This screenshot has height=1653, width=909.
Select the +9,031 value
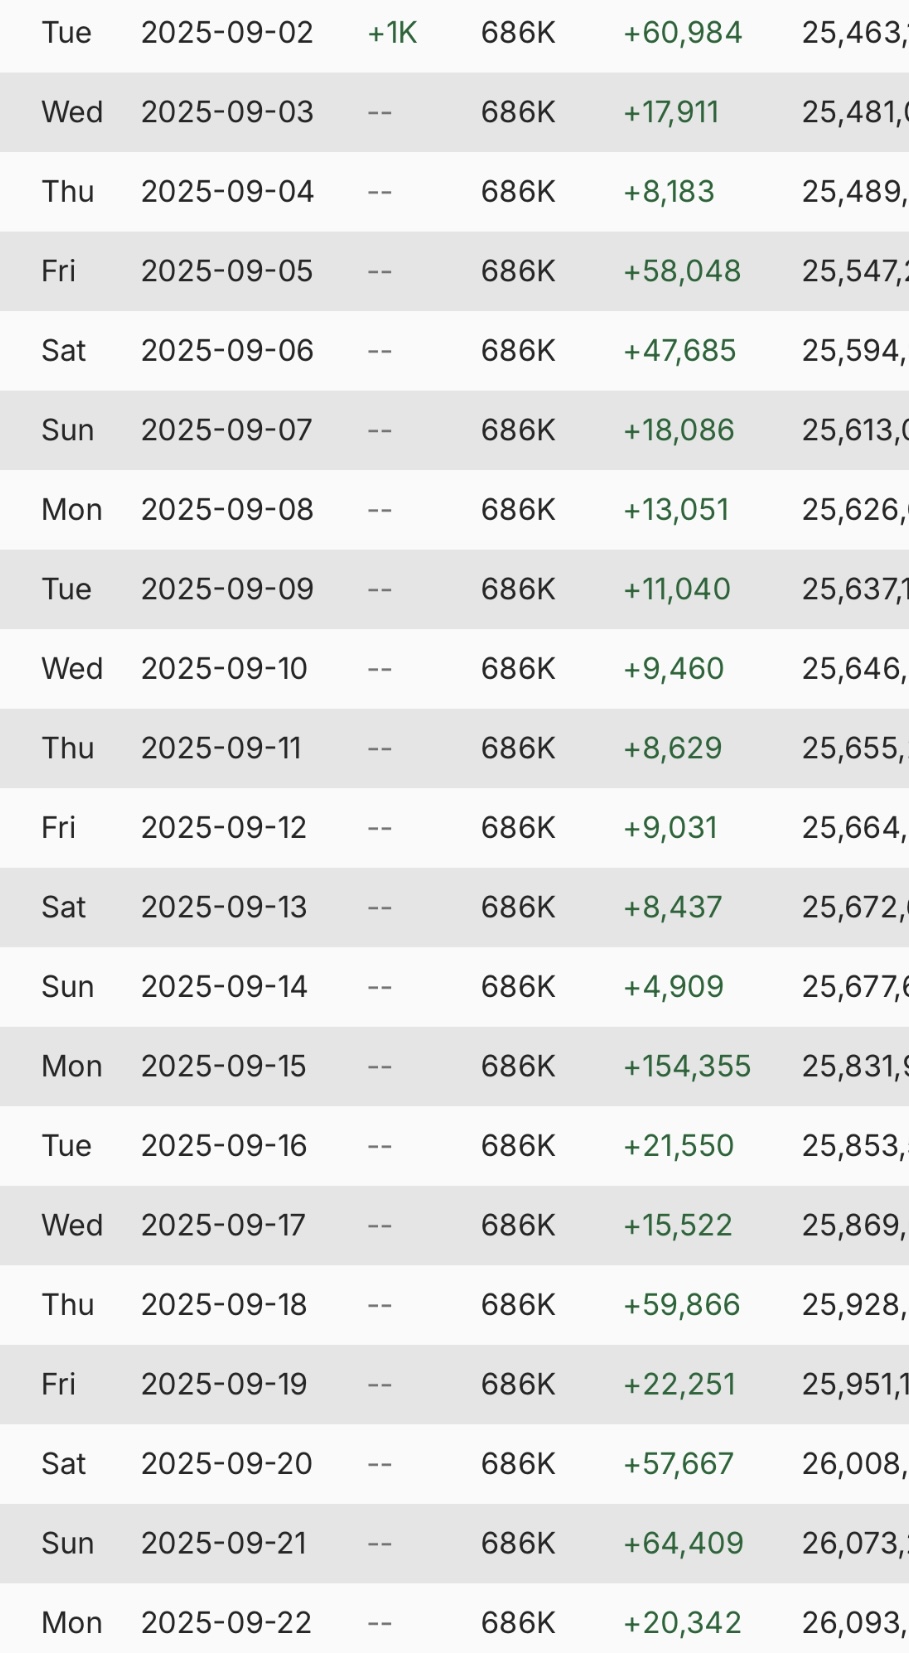[x=670, y=828]
